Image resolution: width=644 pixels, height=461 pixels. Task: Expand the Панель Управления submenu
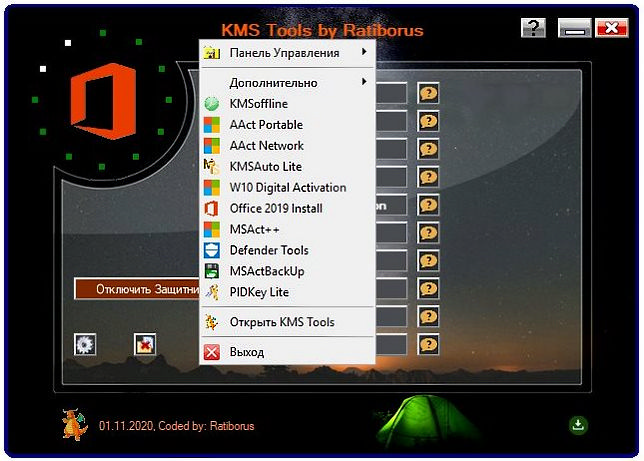tap(285, 52)
